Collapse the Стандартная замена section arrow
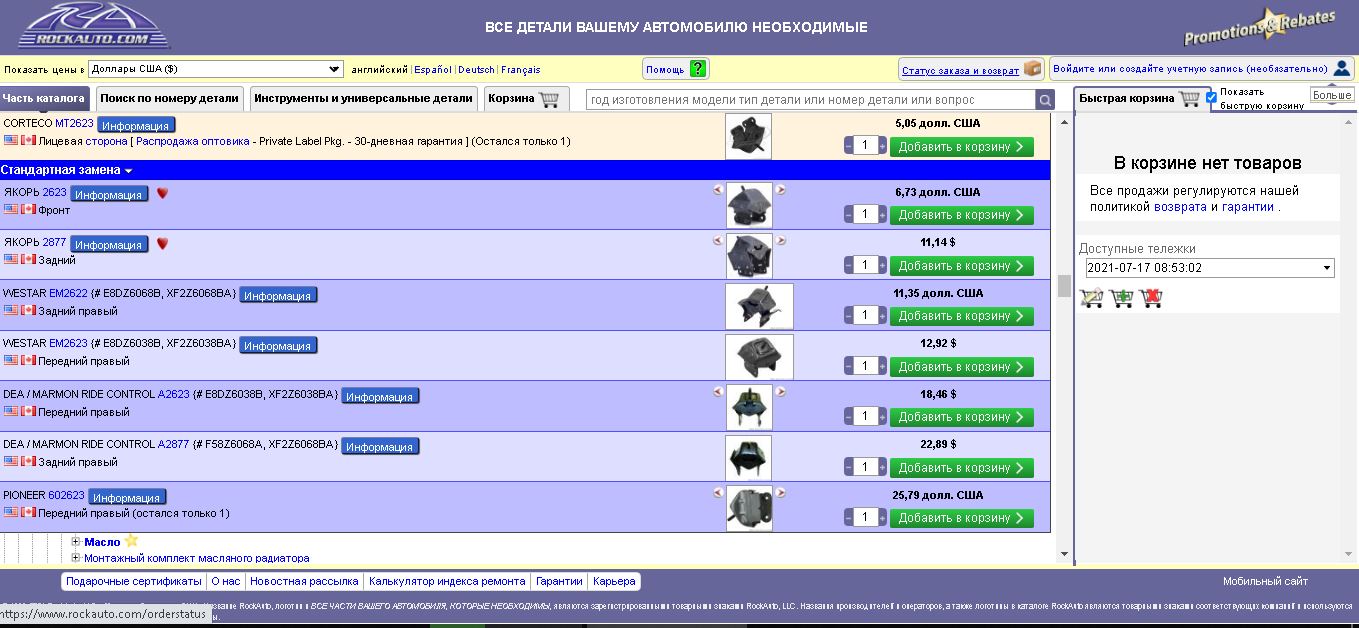Screen dimensions: 1359x628 129,171
